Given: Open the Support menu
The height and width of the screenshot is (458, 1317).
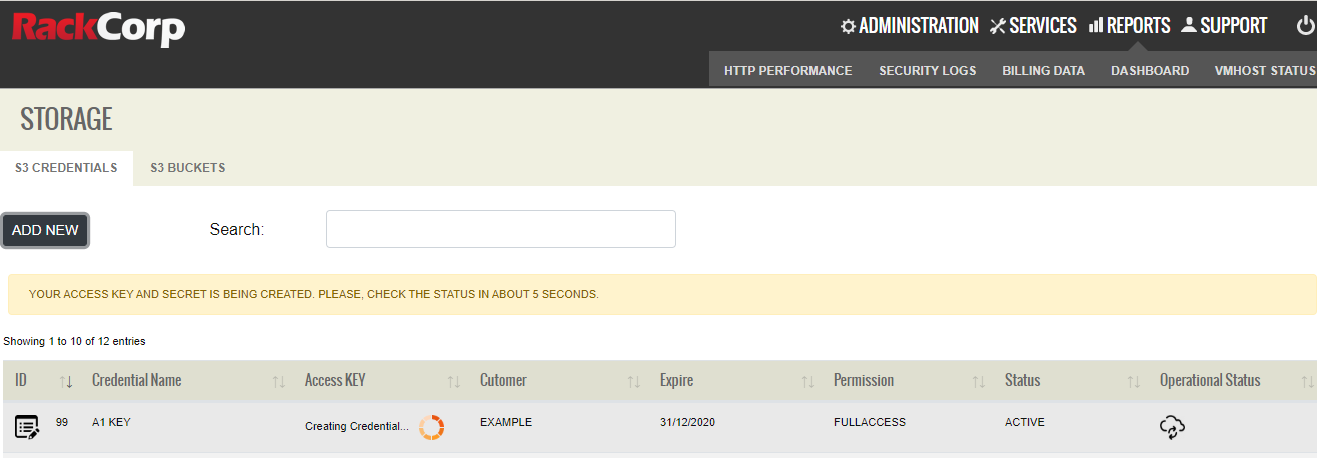Looking at the screenshot, I should 1224,26.
